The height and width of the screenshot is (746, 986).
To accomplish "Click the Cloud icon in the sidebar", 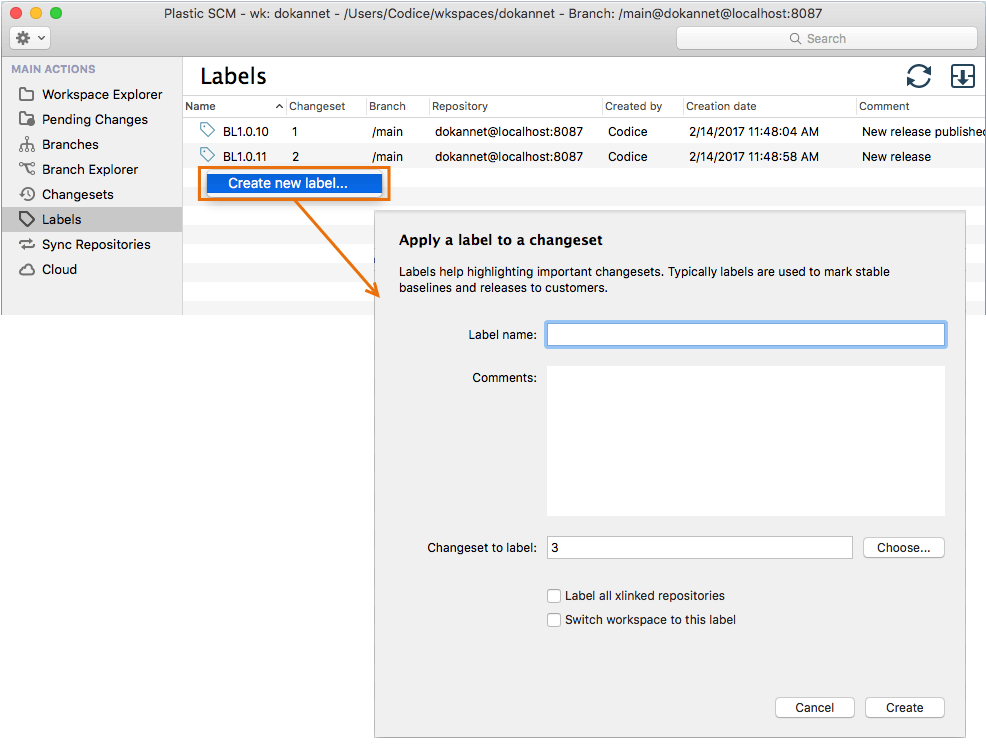I will click(x=26, y=270).
